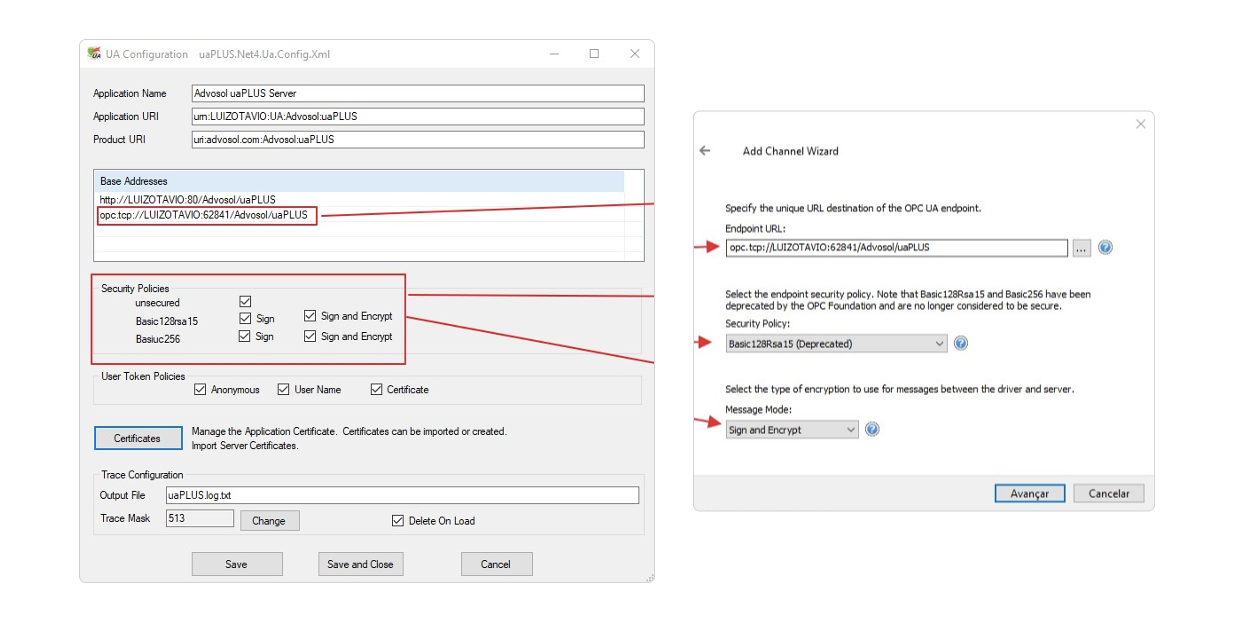Screen dimensions: 1234x622
Task: Toggle Basiuc256 Sign and Encrypt checkbox
Action: click(310, 337)
